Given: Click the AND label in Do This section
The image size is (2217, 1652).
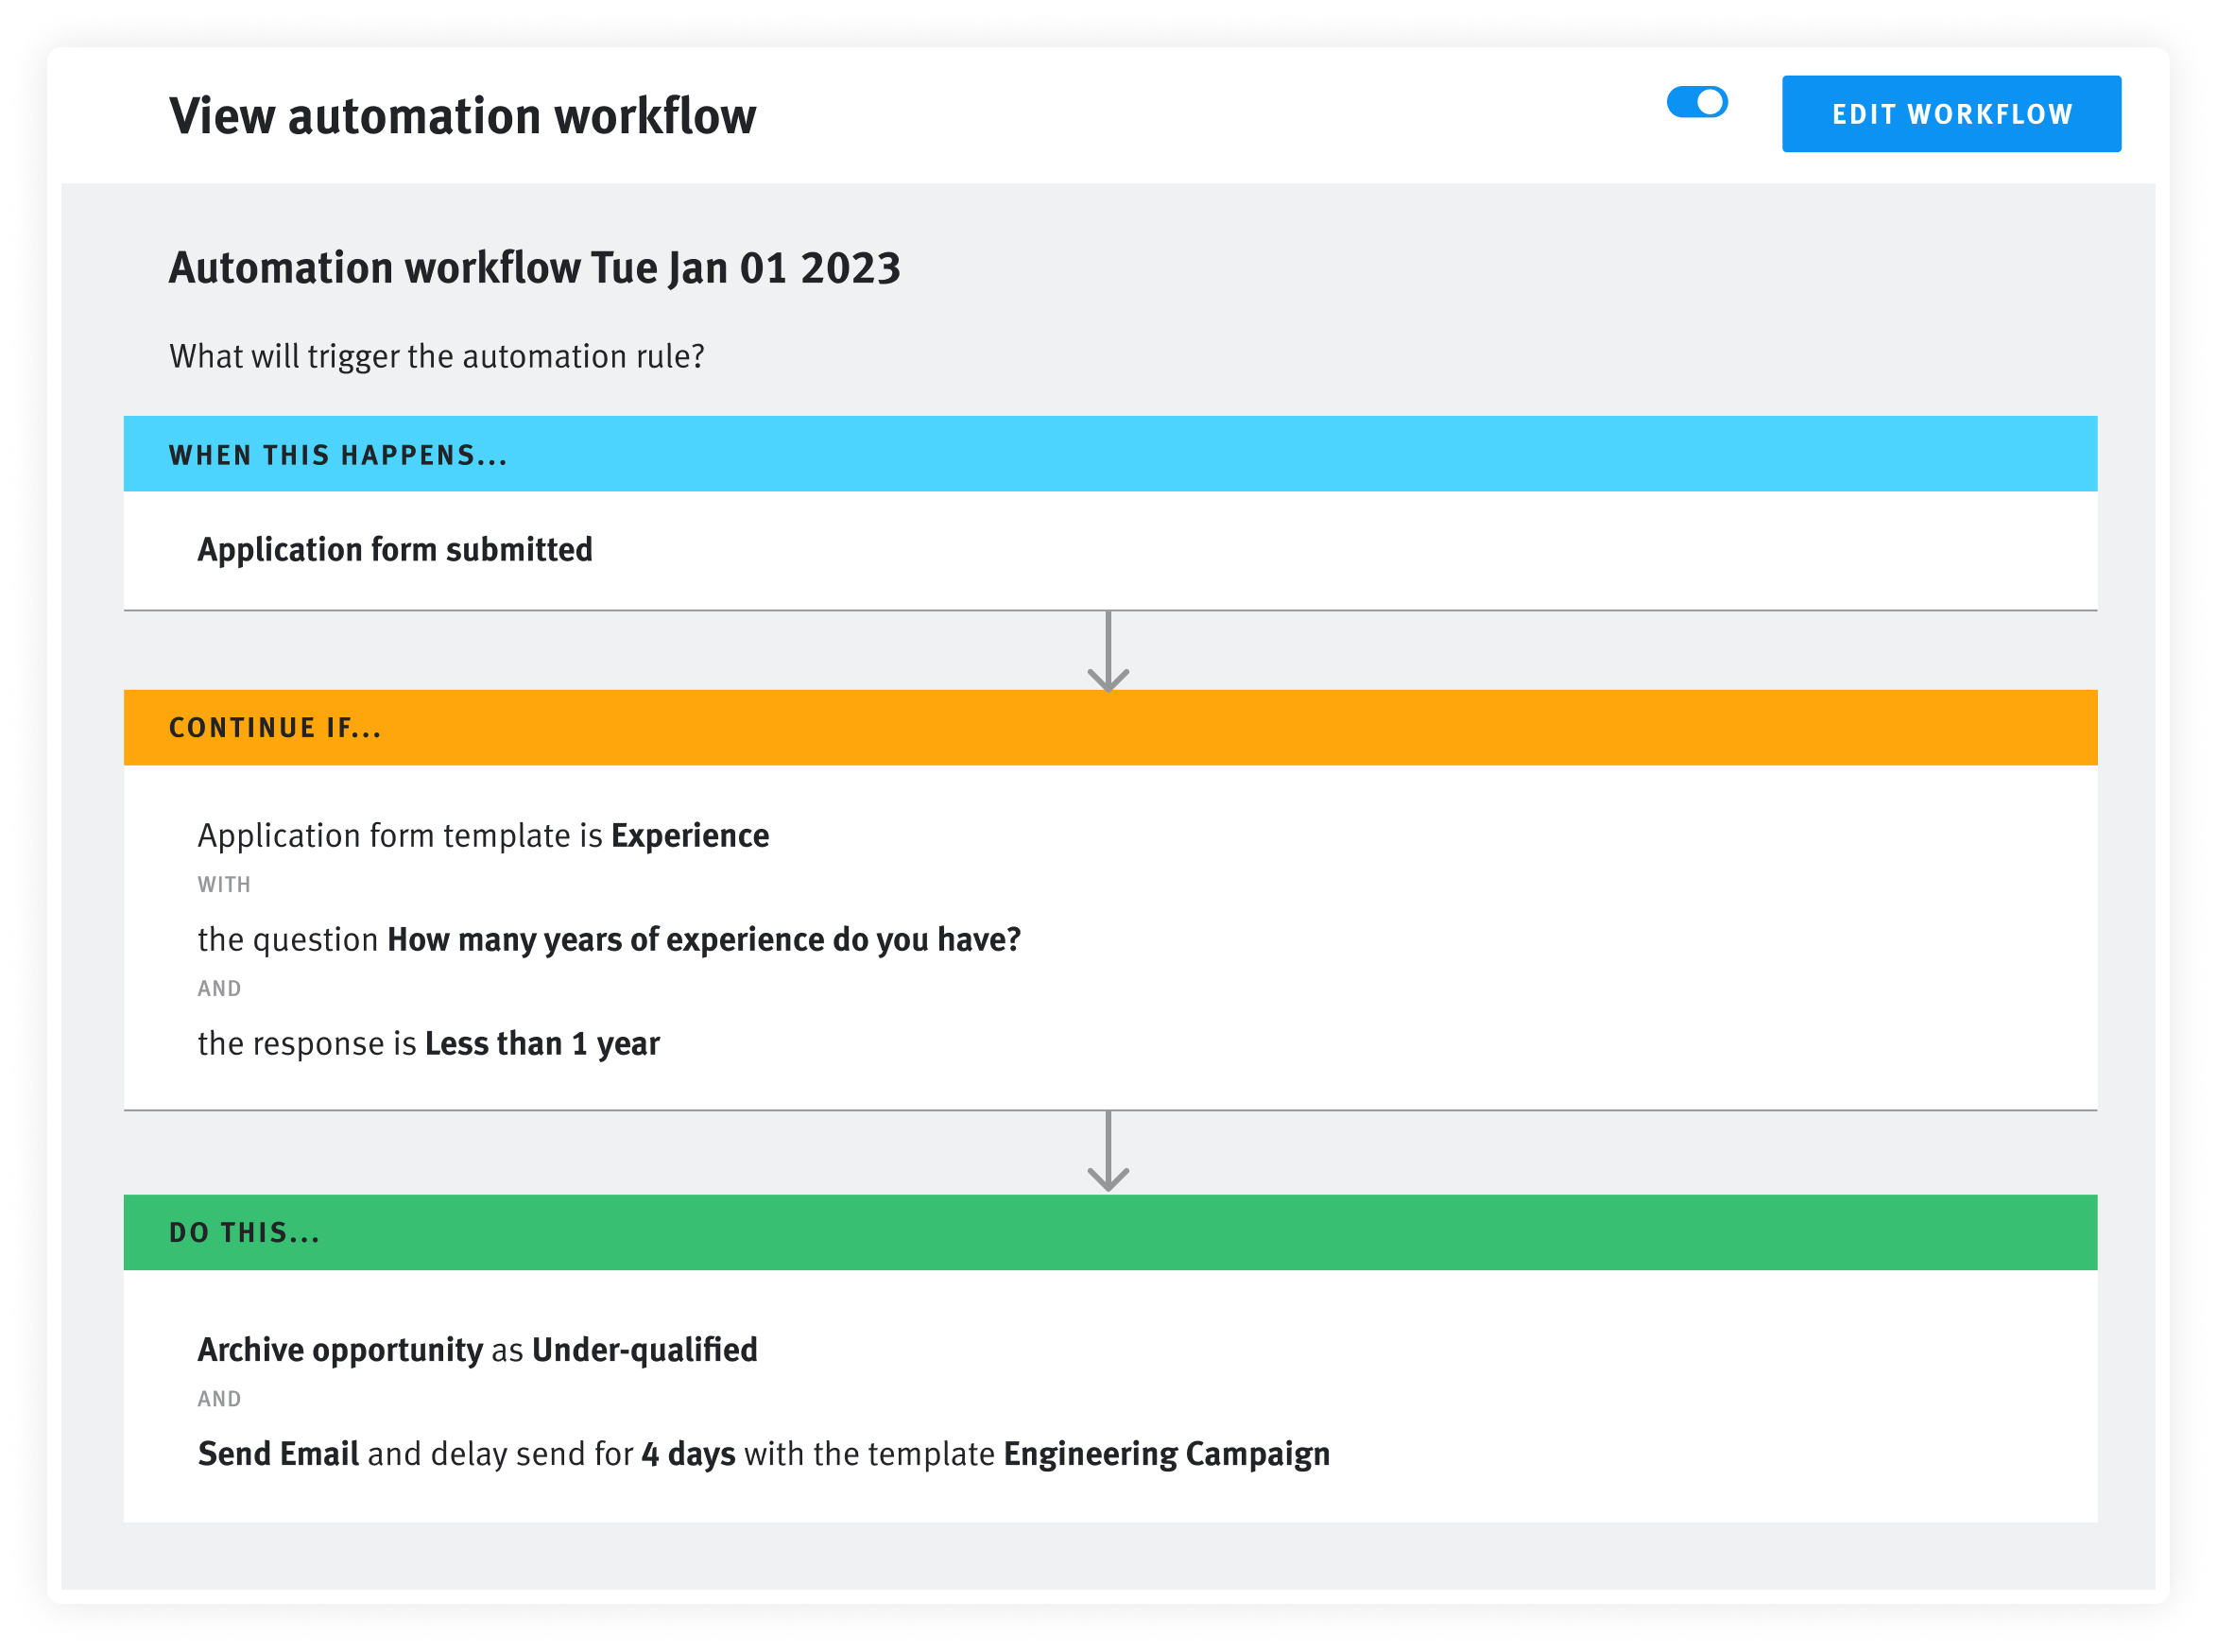Looking at the screenshot, I should tap(219, 1399).
